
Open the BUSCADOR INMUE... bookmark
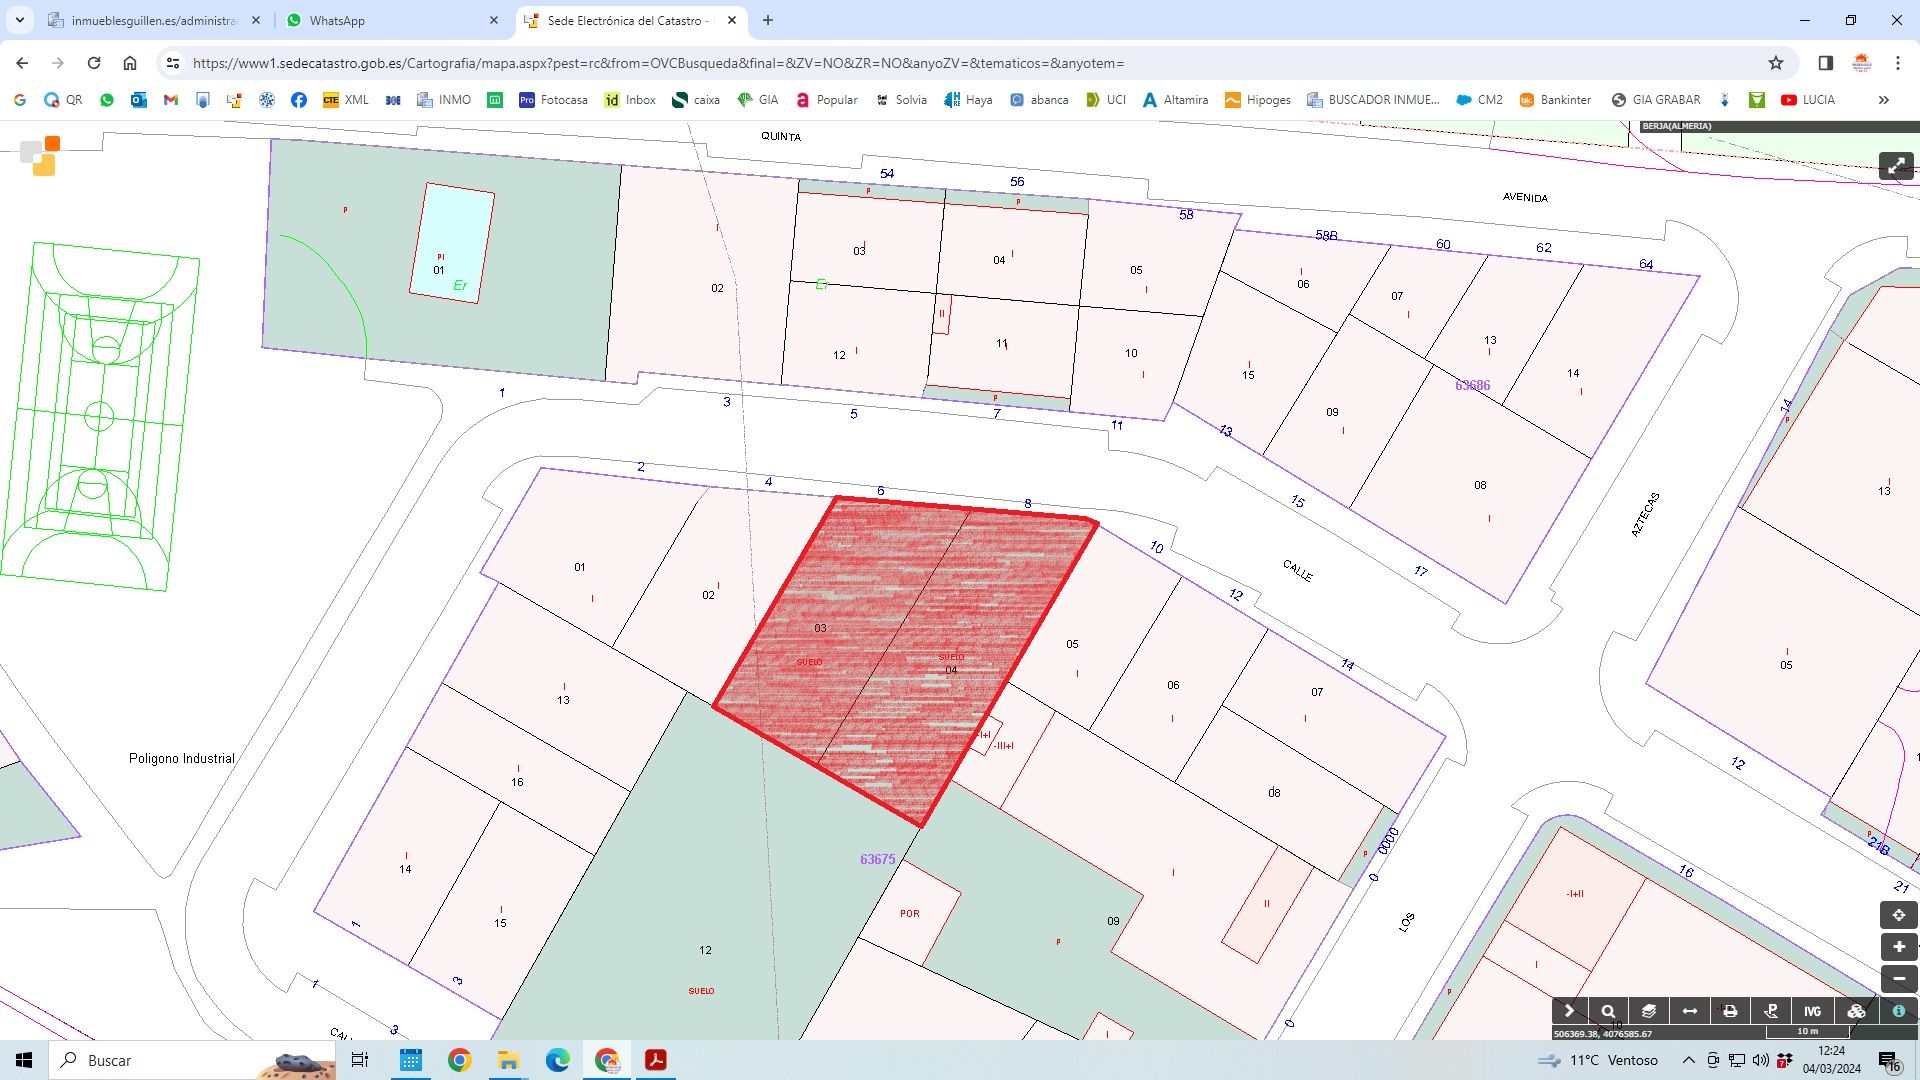(1373, 100)
